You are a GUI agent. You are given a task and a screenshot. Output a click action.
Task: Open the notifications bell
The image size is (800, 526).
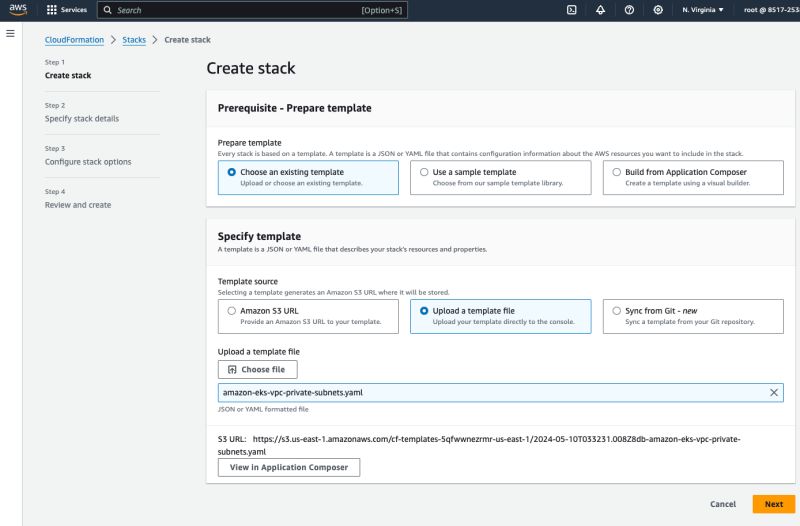pyautogui.click(x=601, y=10)
